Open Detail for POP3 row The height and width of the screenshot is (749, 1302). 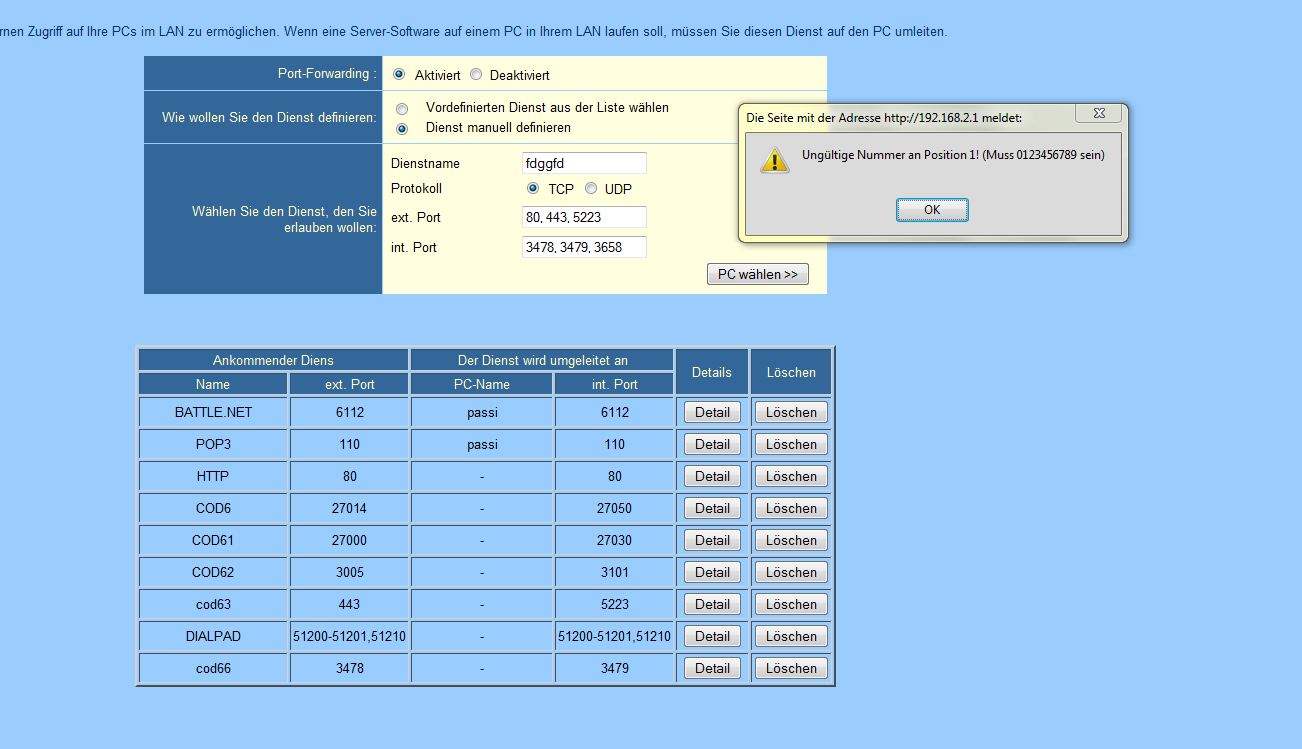click(712, 444)
